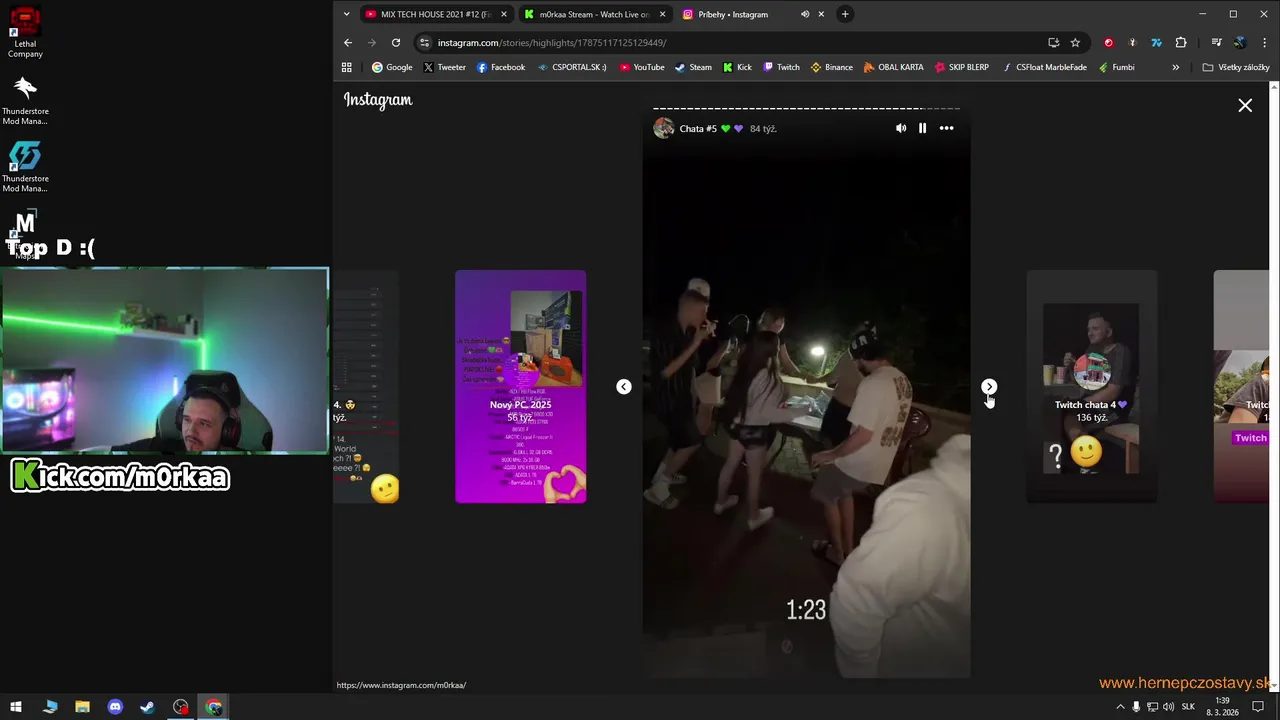The height and width of the screenshot is (720, 1280).
Task: Open the media control playlist icon
Action: pos(1216,42)
